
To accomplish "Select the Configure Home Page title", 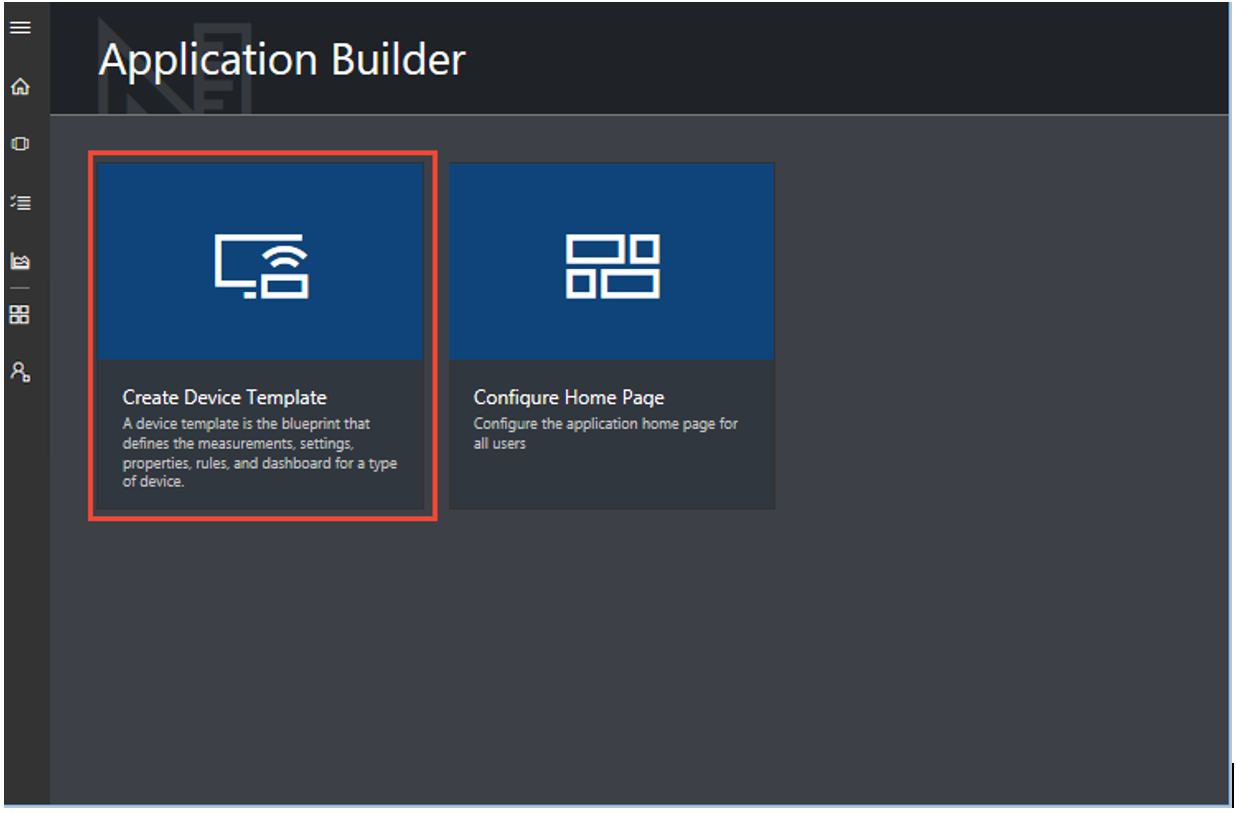I will pyautogui.click(x=569, y=397).
